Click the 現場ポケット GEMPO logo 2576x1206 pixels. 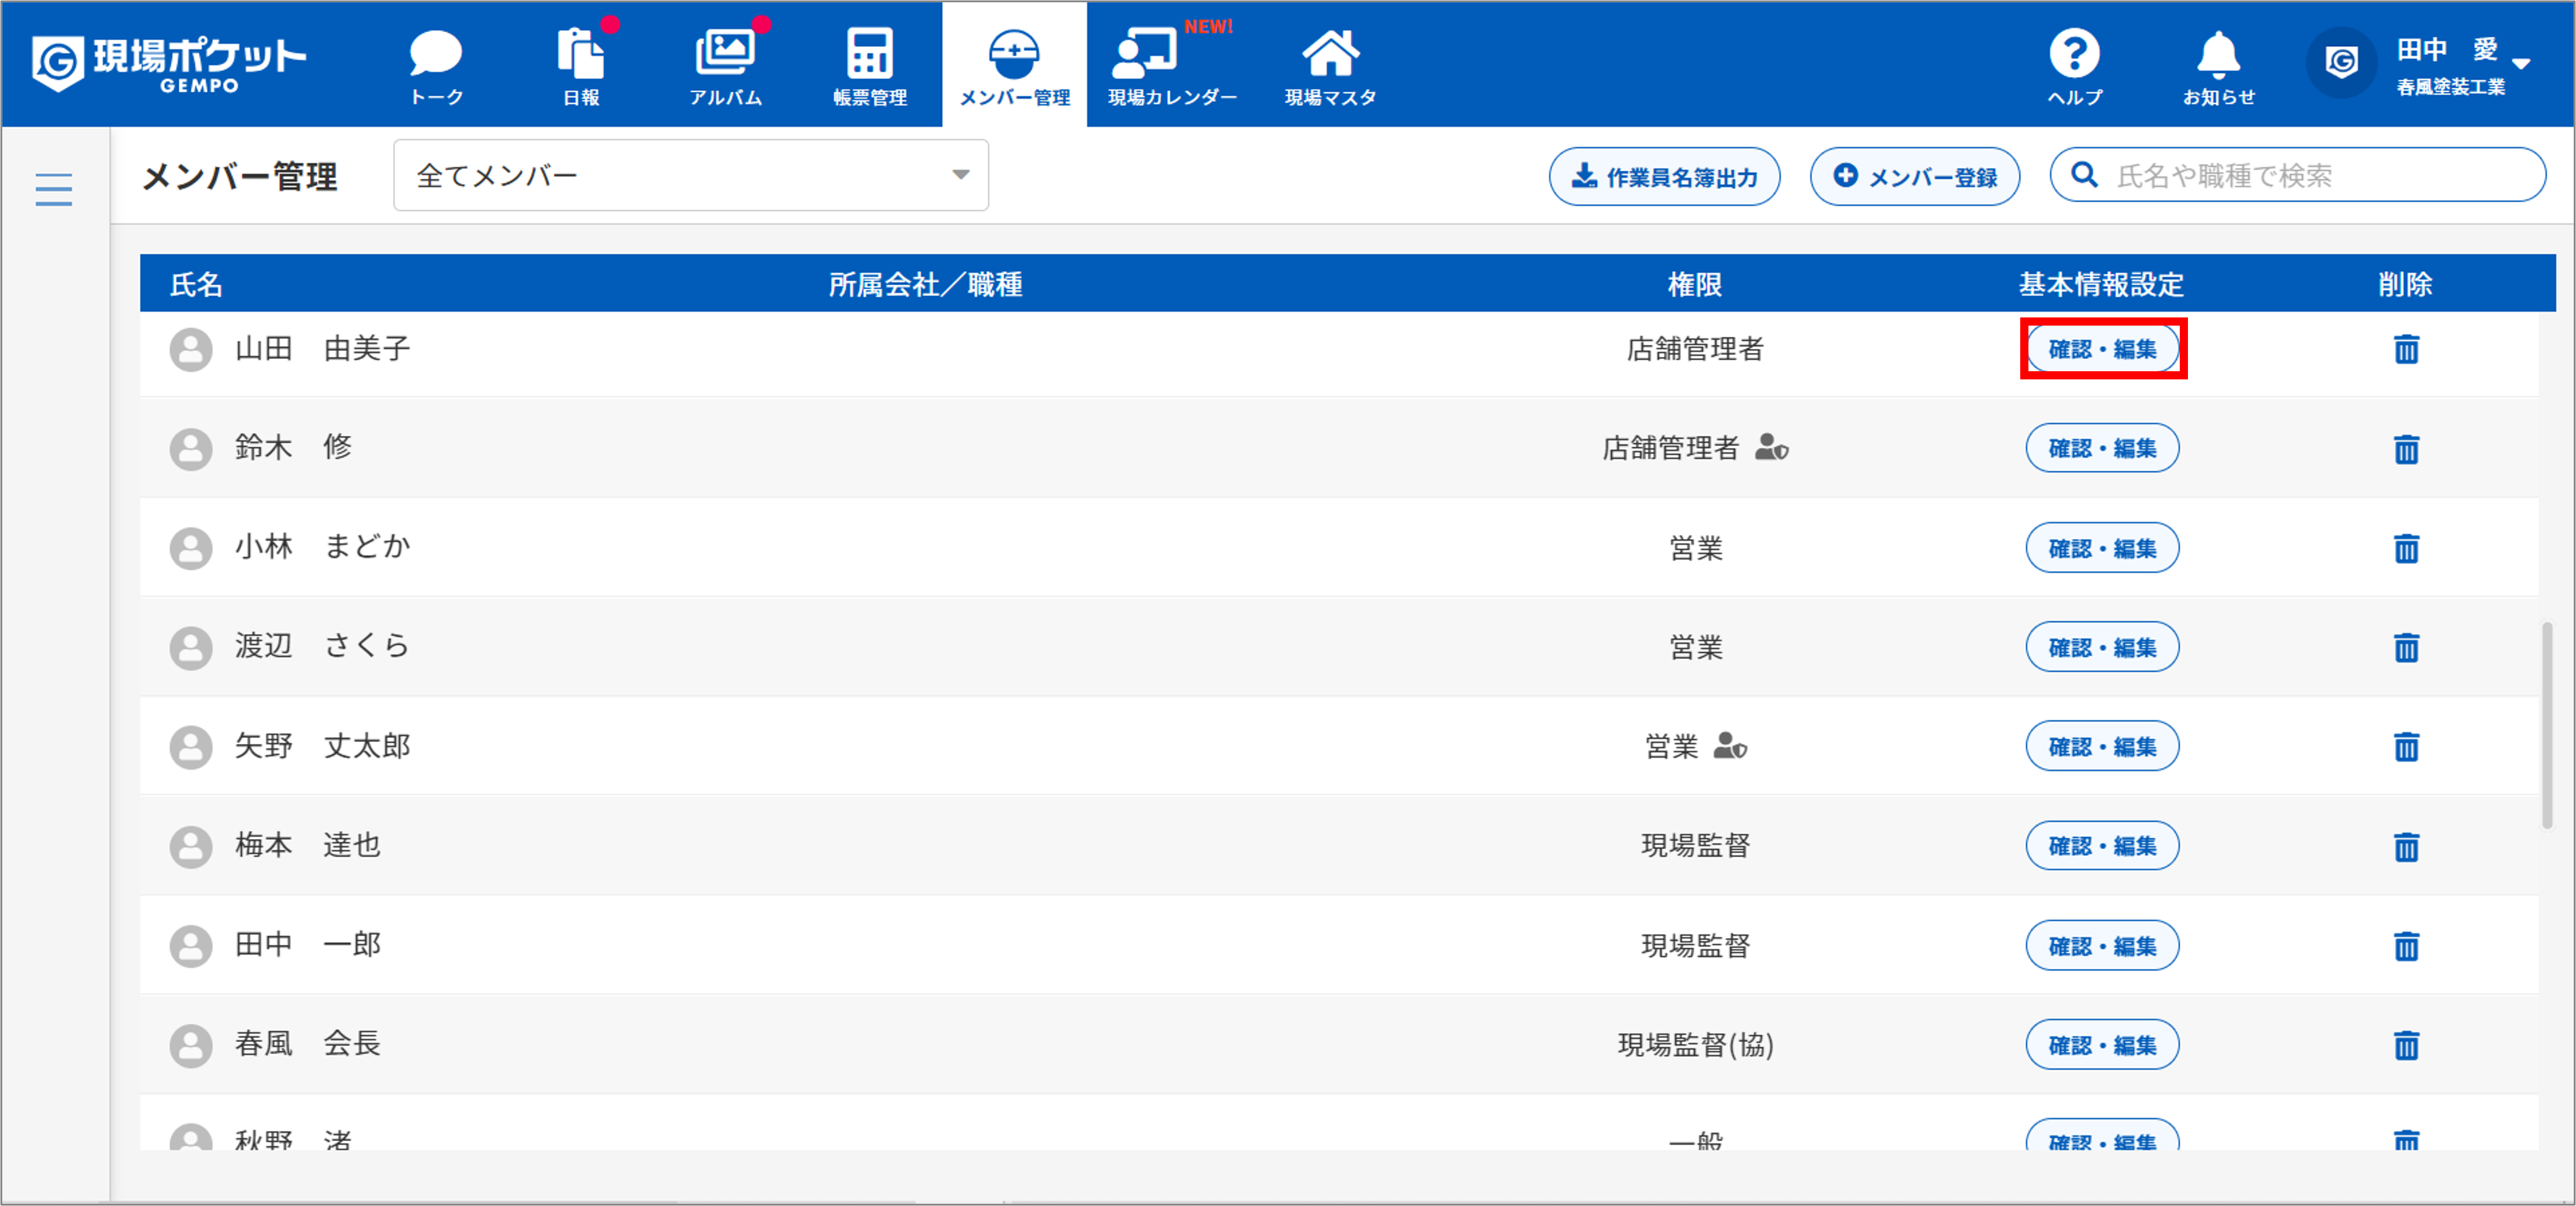click(168, 63)
